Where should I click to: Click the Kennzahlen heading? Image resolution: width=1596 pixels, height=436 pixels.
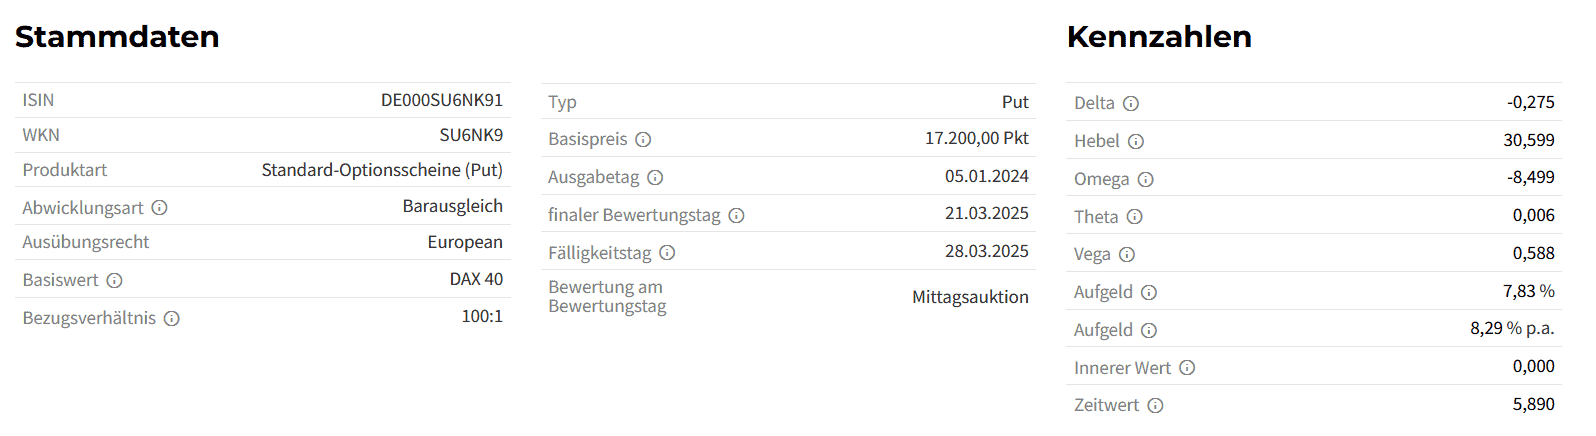[1159, 37]
